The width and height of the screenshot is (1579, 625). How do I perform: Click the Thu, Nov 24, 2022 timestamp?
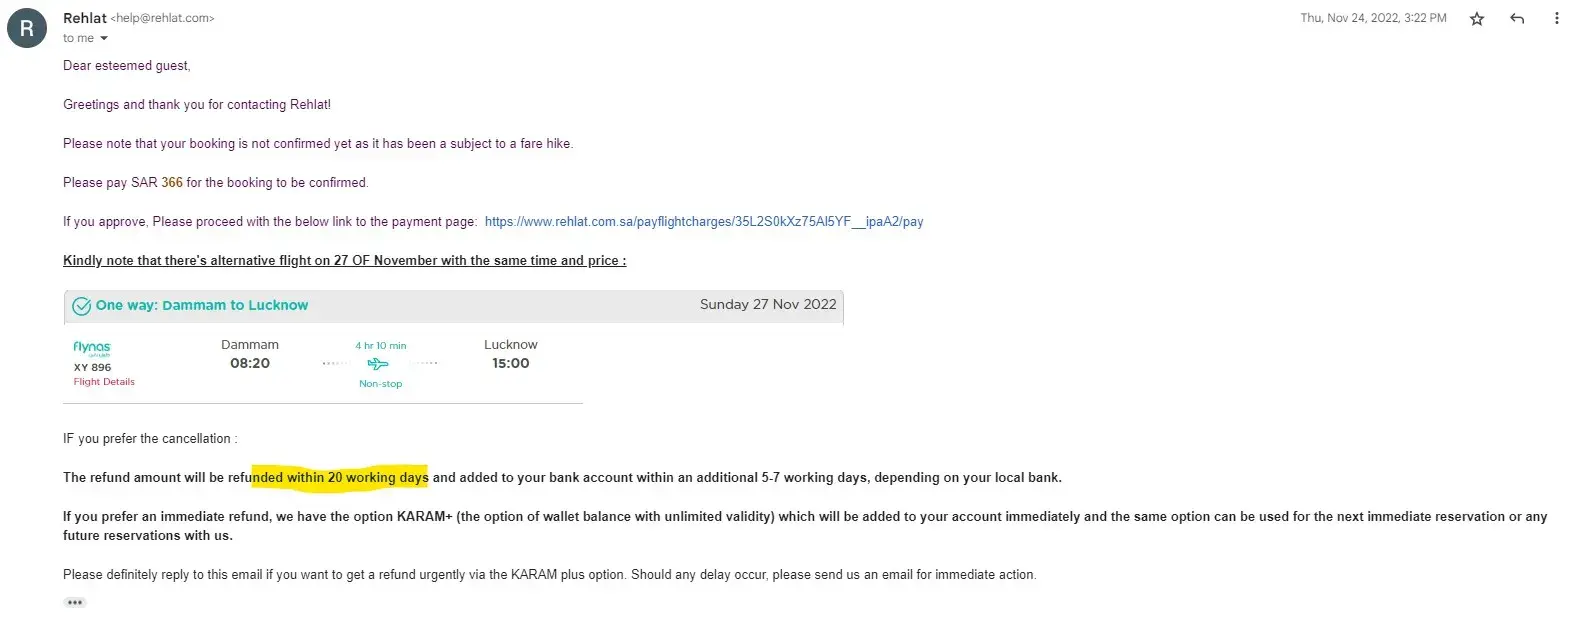1373,18
